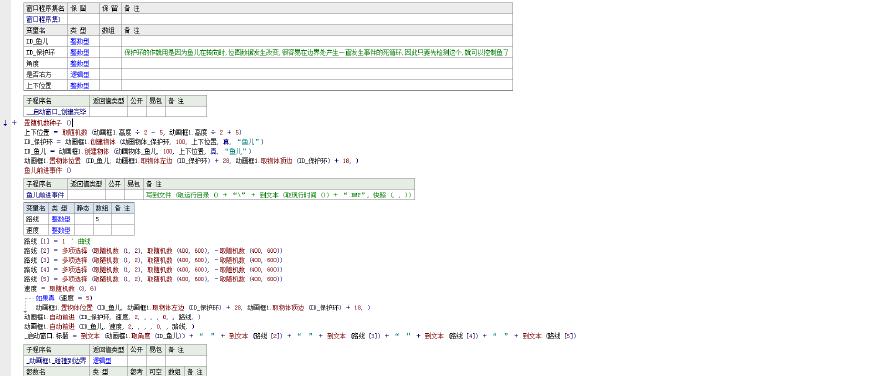This screenshot has width=878, height=376.
Task: Toggle the 公开 cell for __启动窗口_创建完毕
Action: [137, 112]
